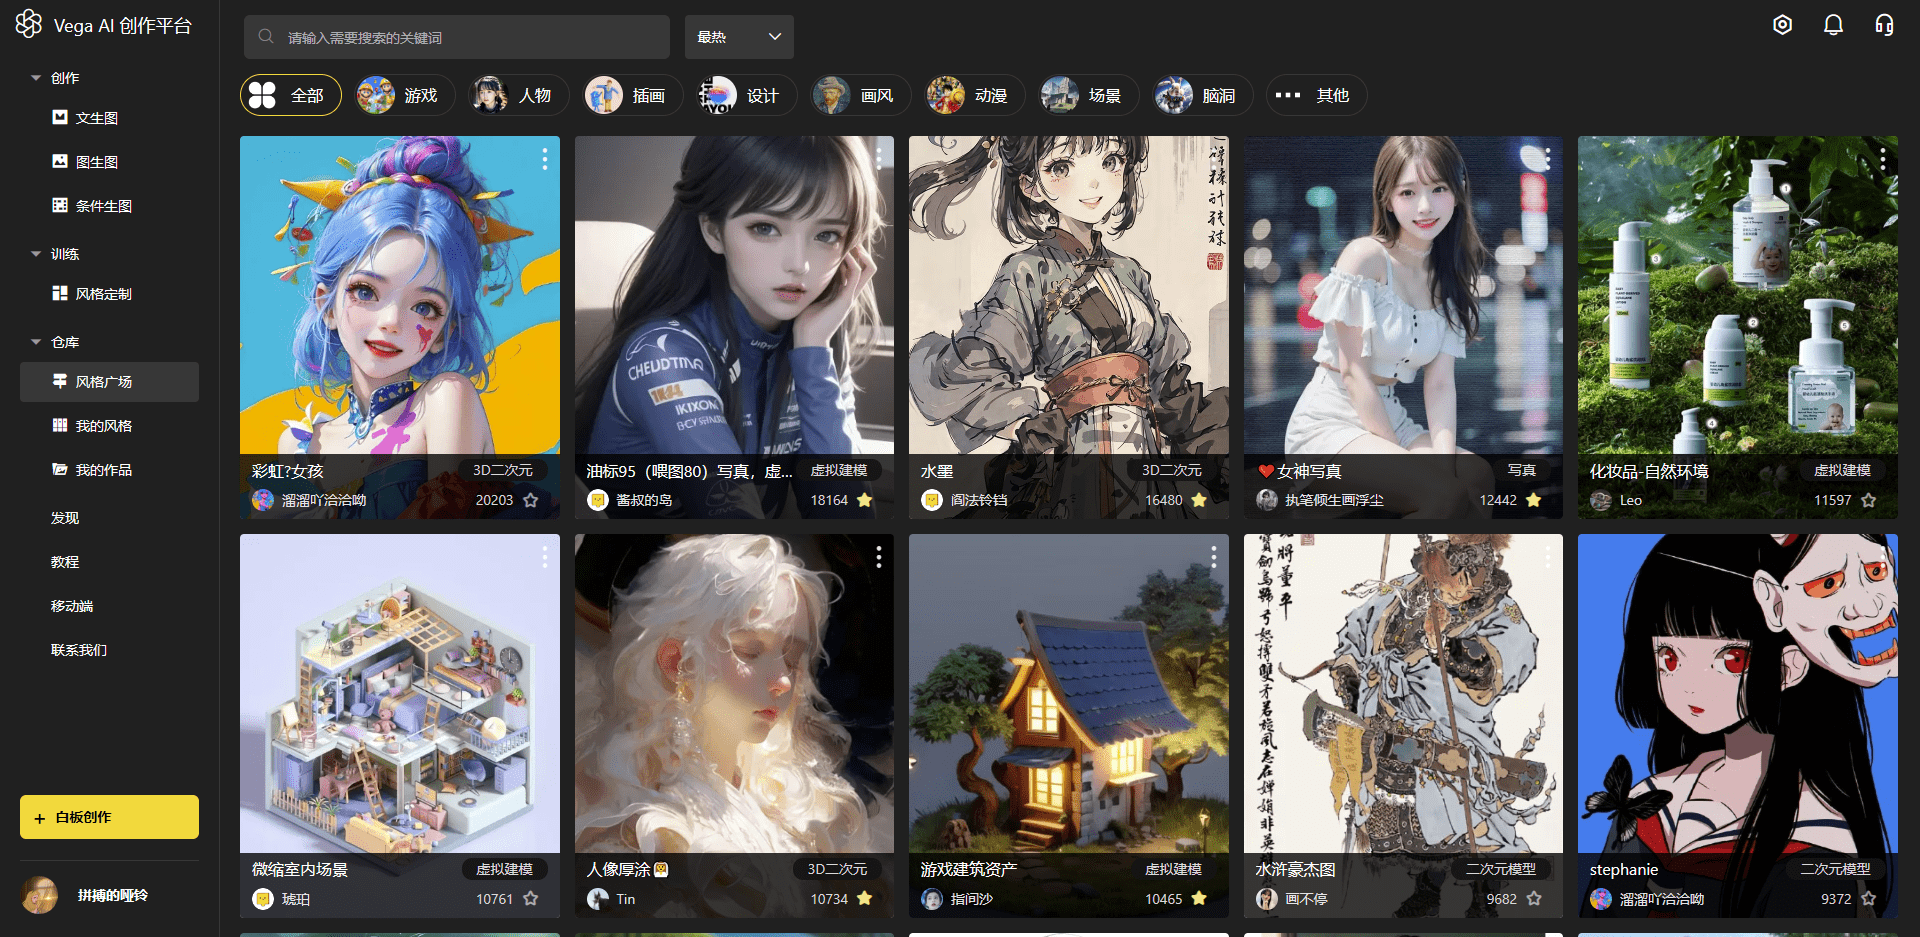Toggle favorite star on 水墨 card
This screenshot has width=1920, height=937.
[1199, 500]
